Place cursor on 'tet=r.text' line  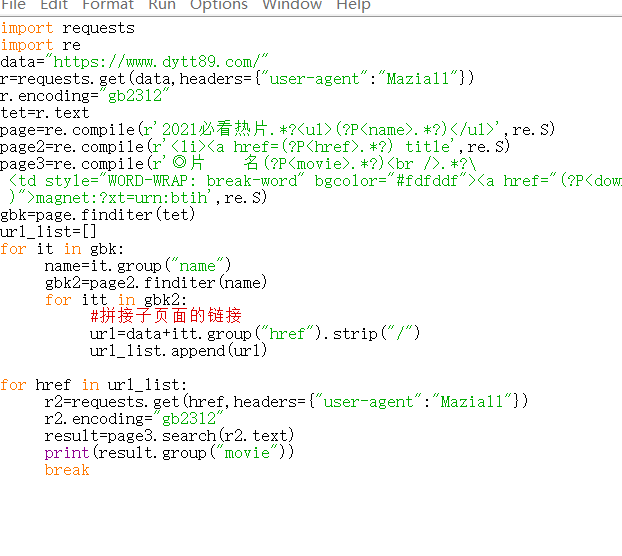click(45, 113)
